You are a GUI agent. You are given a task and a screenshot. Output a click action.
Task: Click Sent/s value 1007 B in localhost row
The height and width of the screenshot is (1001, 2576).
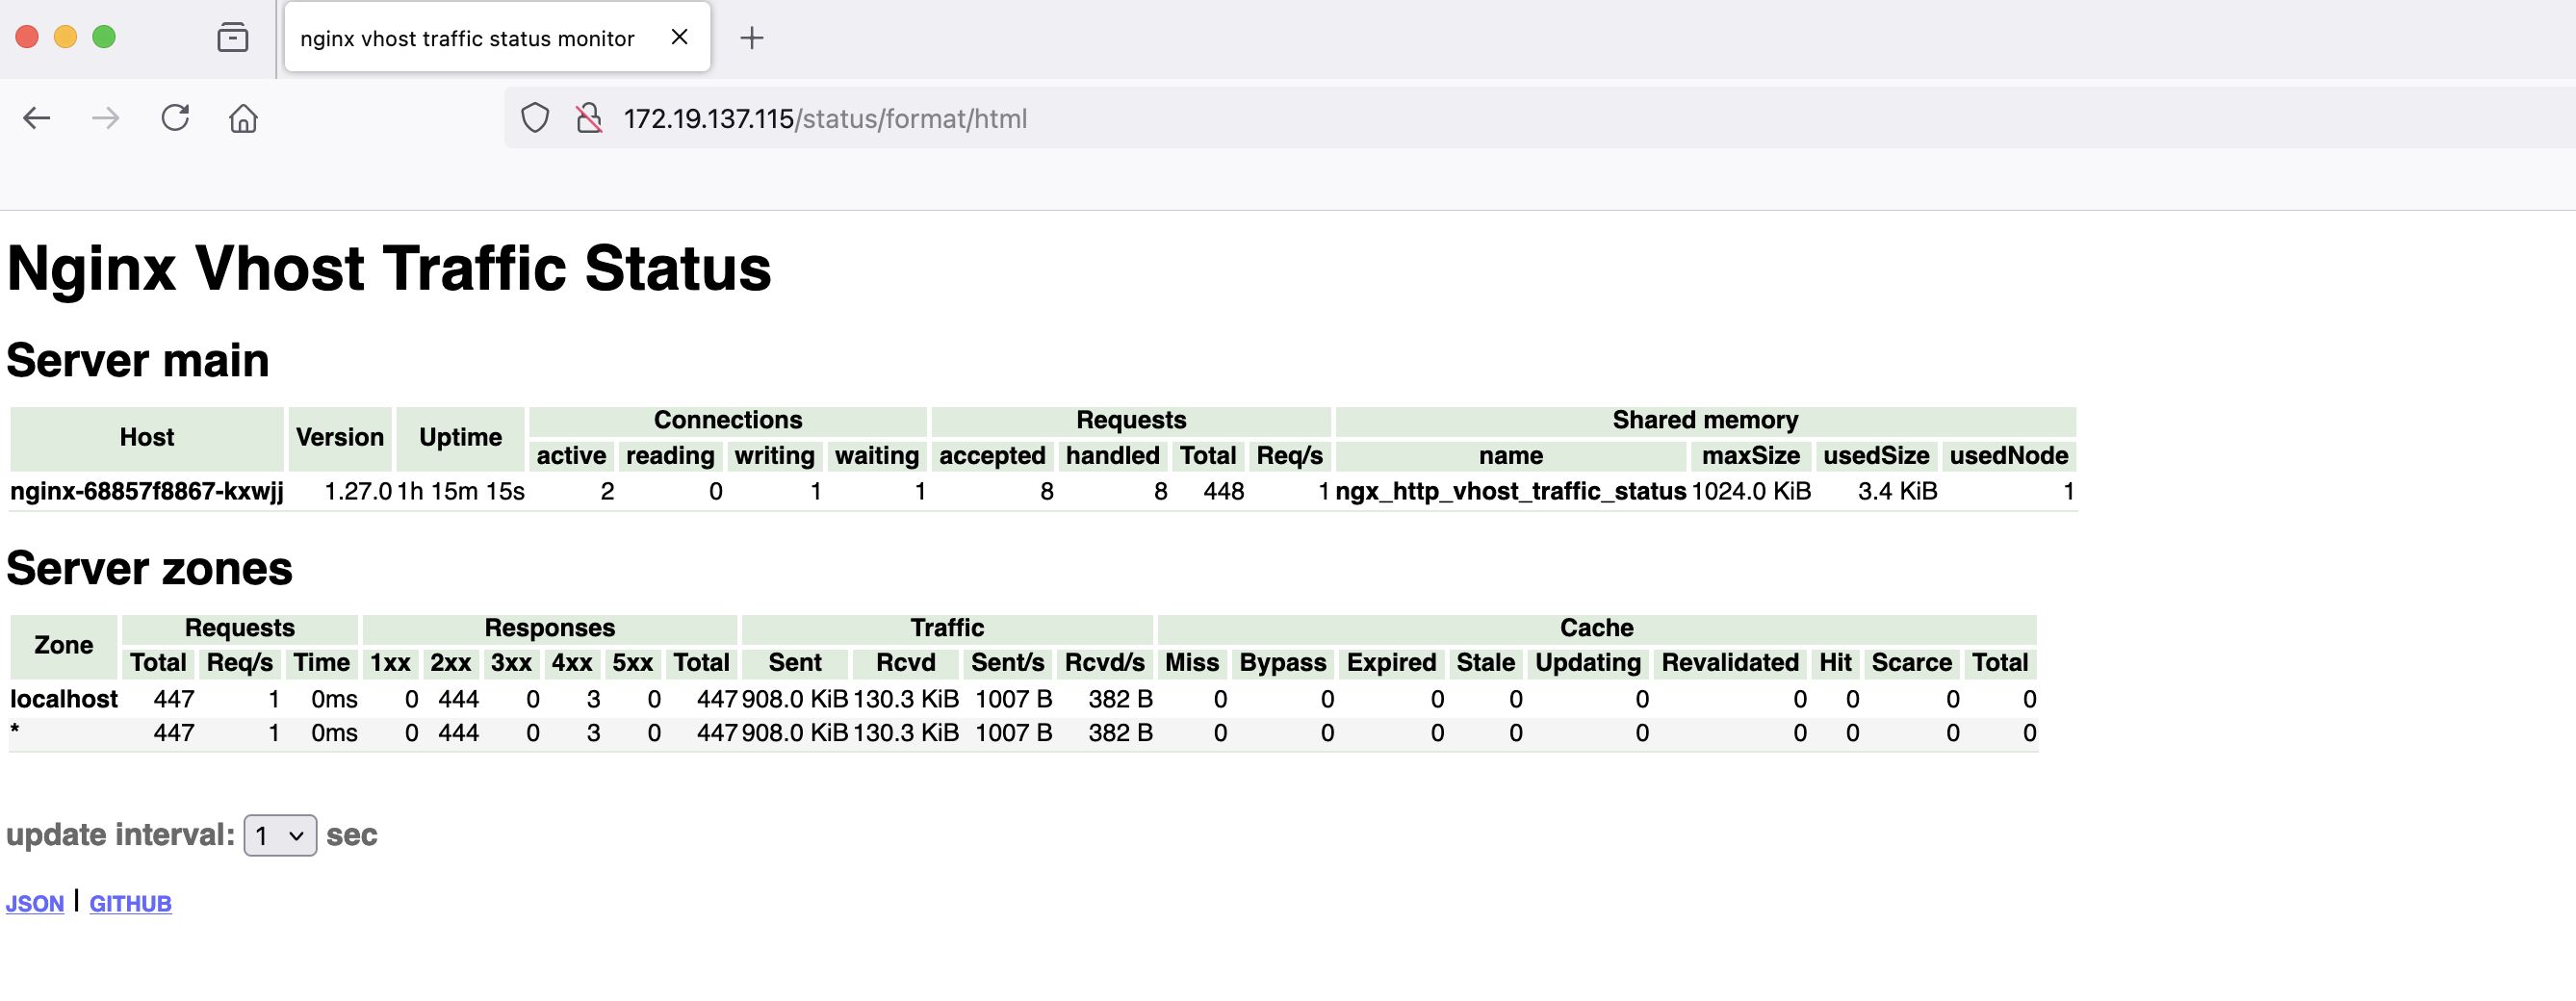tap(1013, 699)
